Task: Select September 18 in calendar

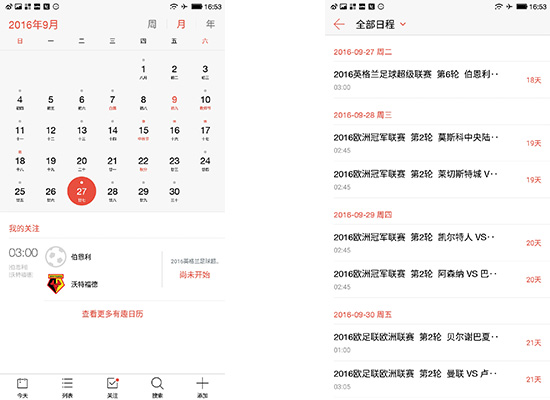Action: click(20, 161)
